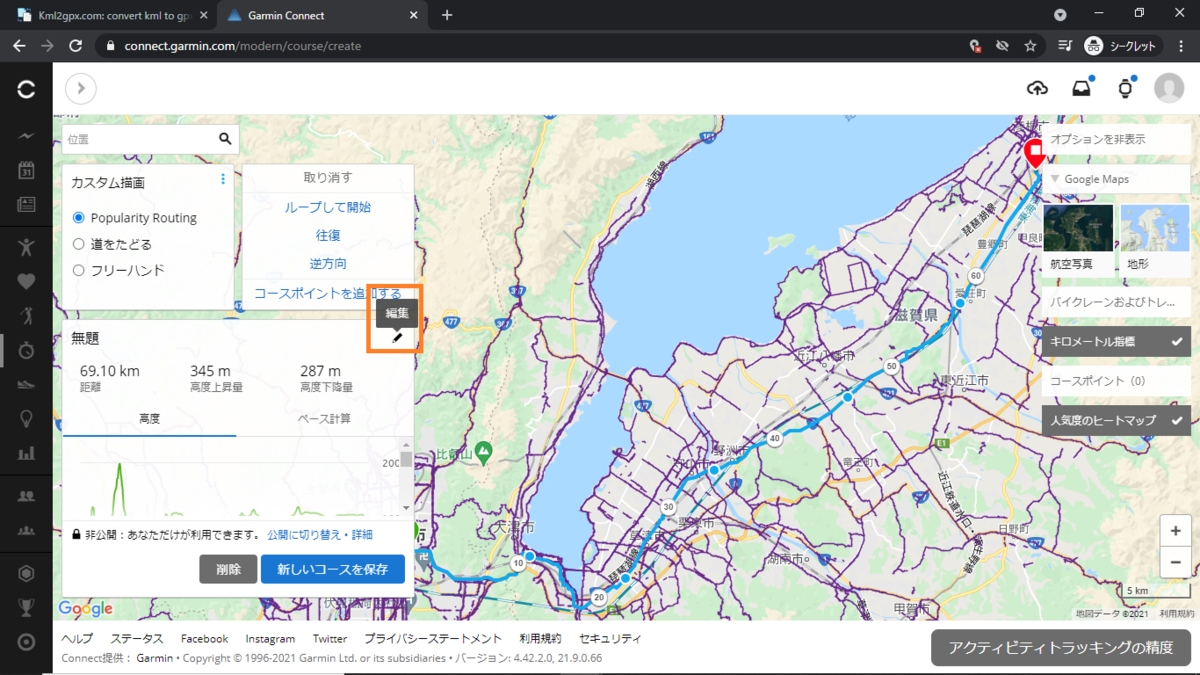Click the circular record icon at sidebar bottom
The width and height of the screenshot is (1200, 675).
[x=26, y=642]
